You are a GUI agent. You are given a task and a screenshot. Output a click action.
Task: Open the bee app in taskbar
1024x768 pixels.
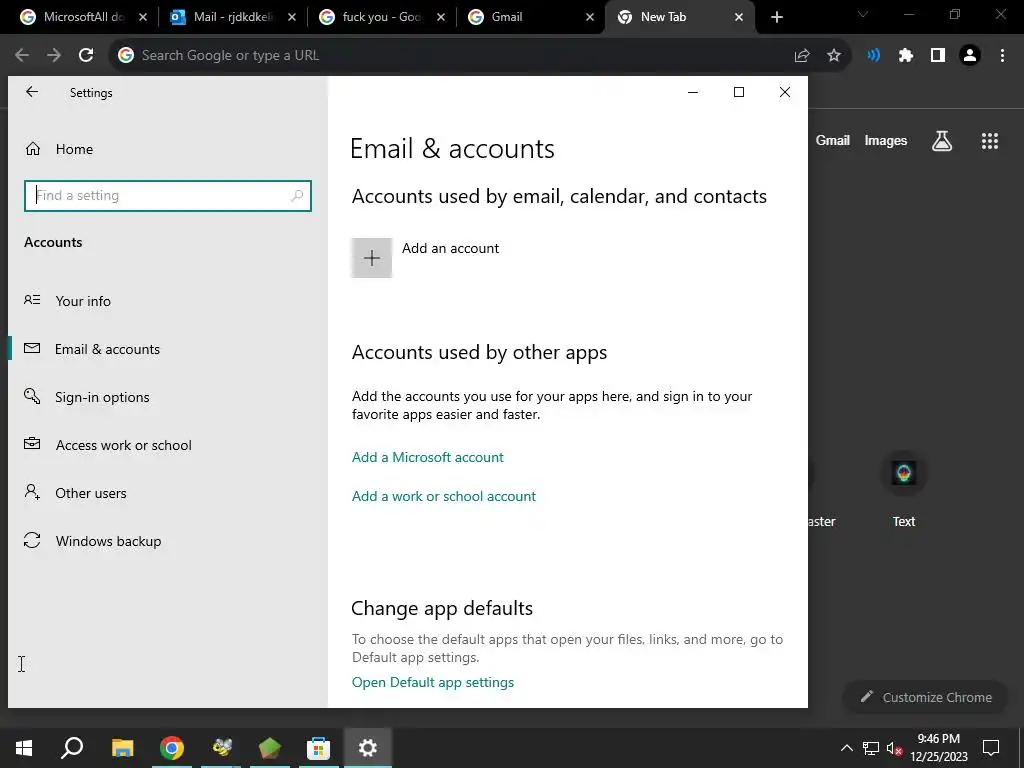click(x=221, y=748)
